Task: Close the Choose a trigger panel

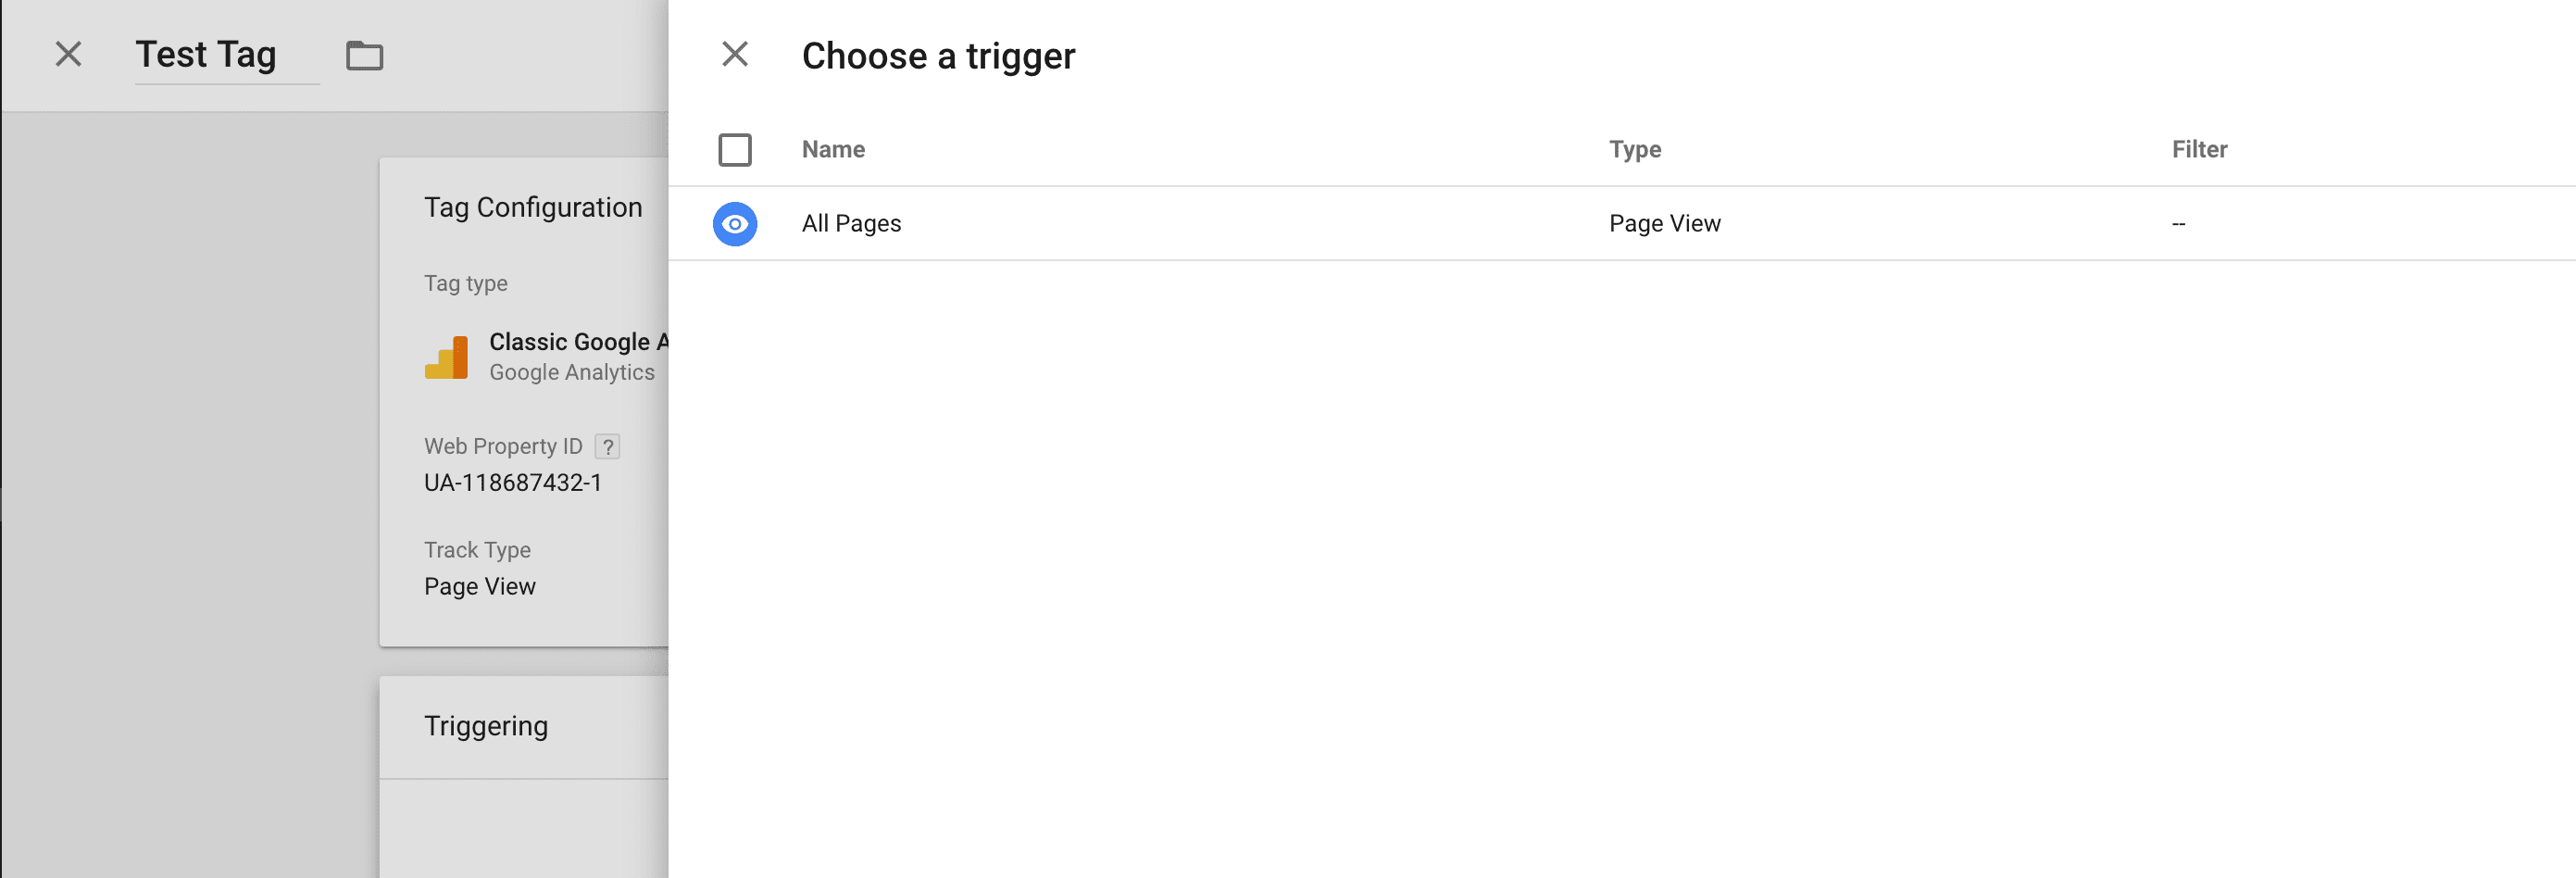Action: [x=735, y=54]
